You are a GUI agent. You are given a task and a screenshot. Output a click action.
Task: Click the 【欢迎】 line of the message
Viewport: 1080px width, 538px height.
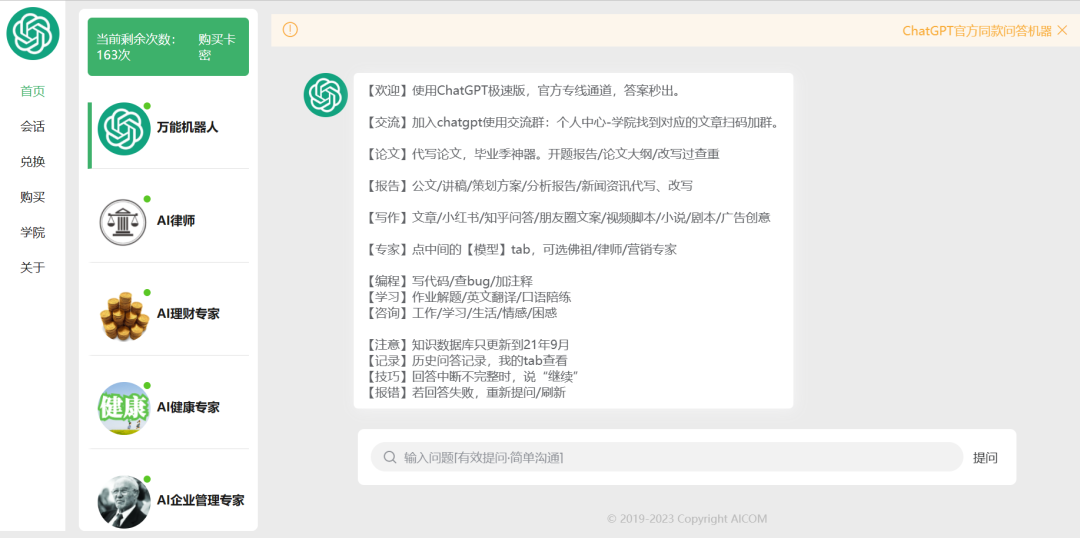[x=521, y=91]
